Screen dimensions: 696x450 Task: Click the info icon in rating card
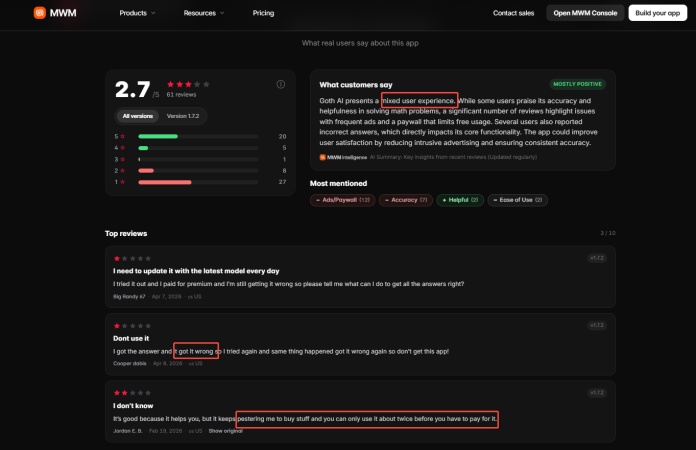281,84
